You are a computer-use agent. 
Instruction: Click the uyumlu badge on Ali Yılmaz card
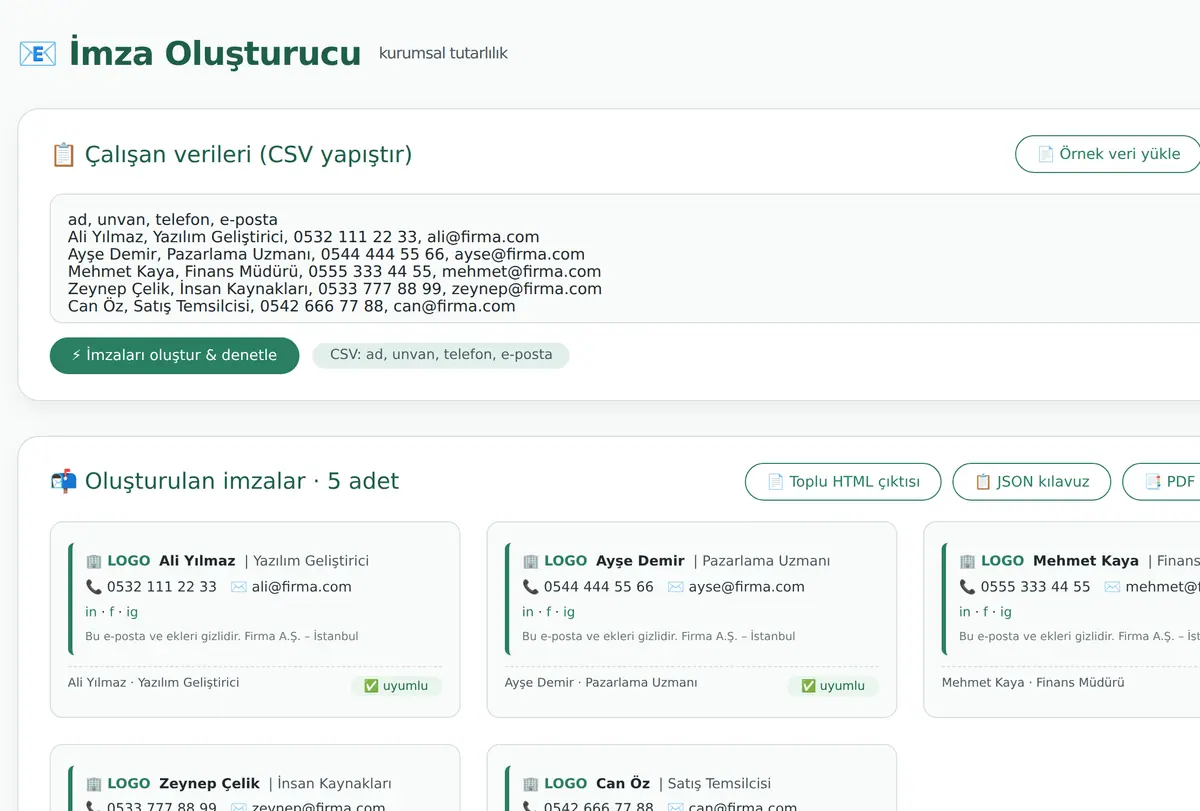[396, 686]
